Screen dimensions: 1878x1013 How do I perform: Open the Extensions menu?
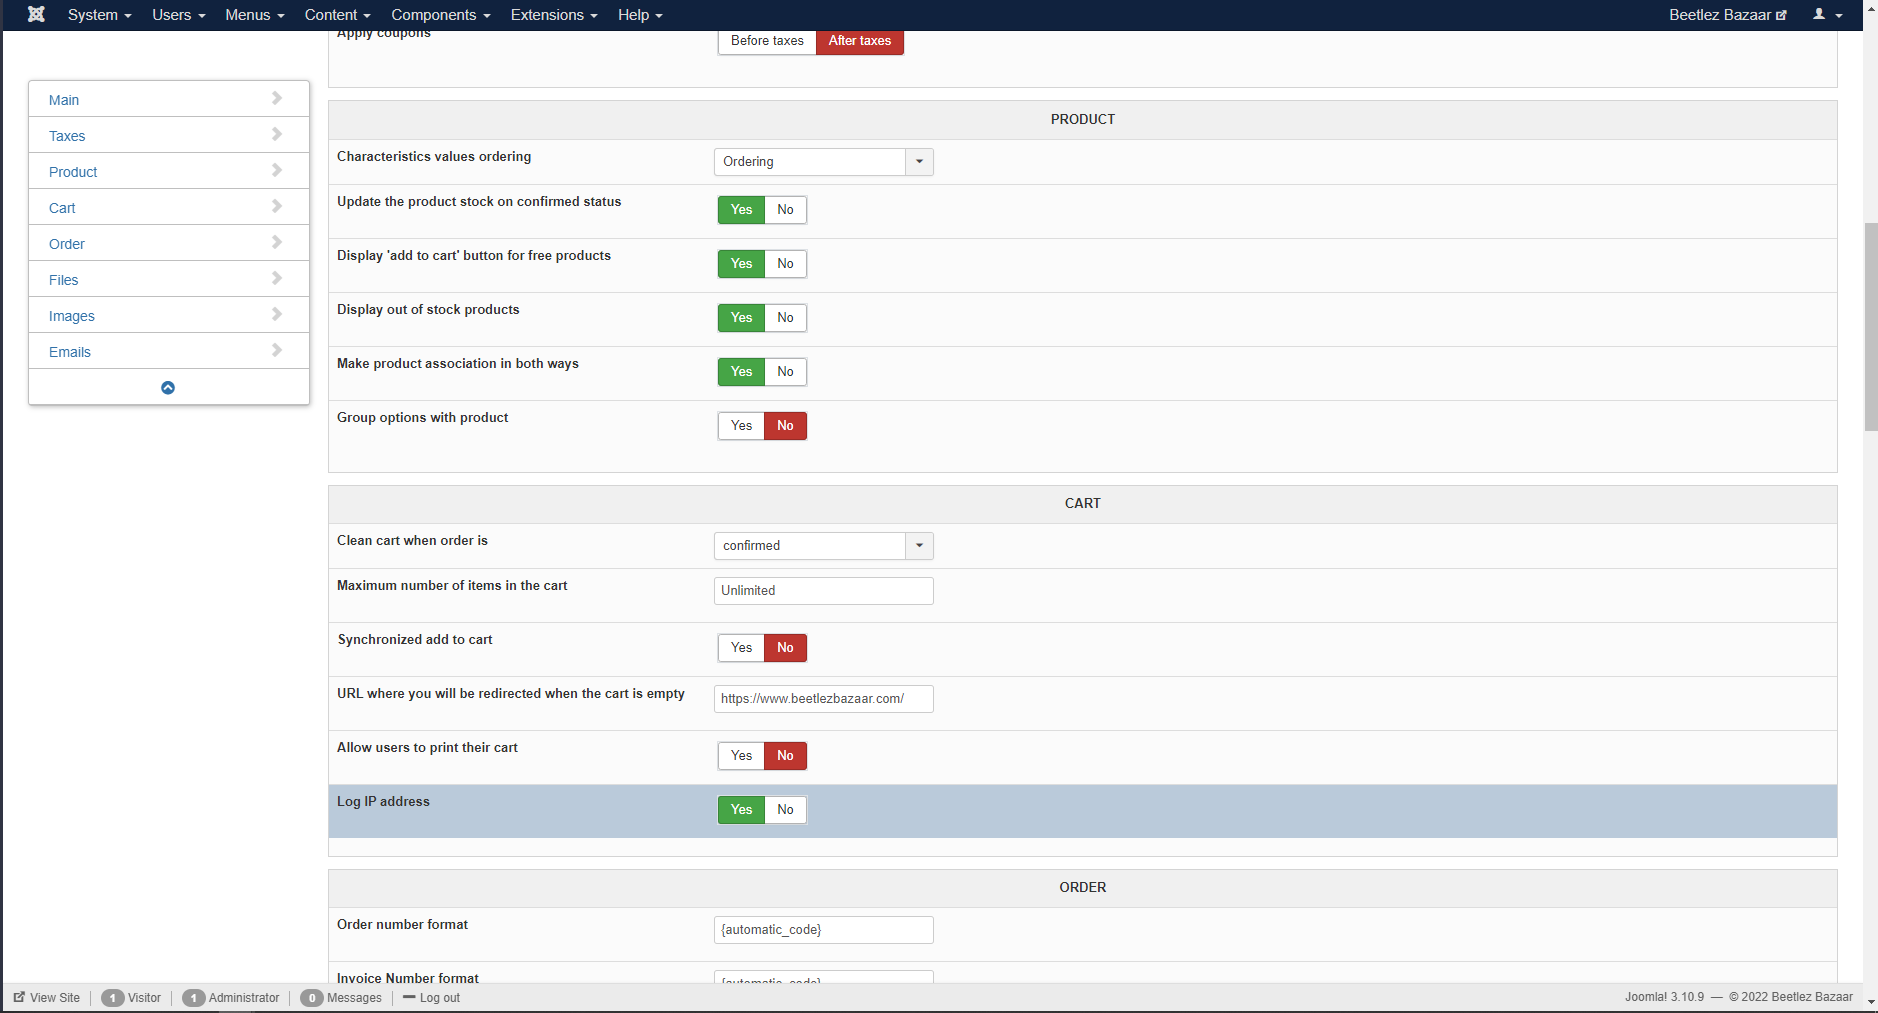[x=554, y=15]
